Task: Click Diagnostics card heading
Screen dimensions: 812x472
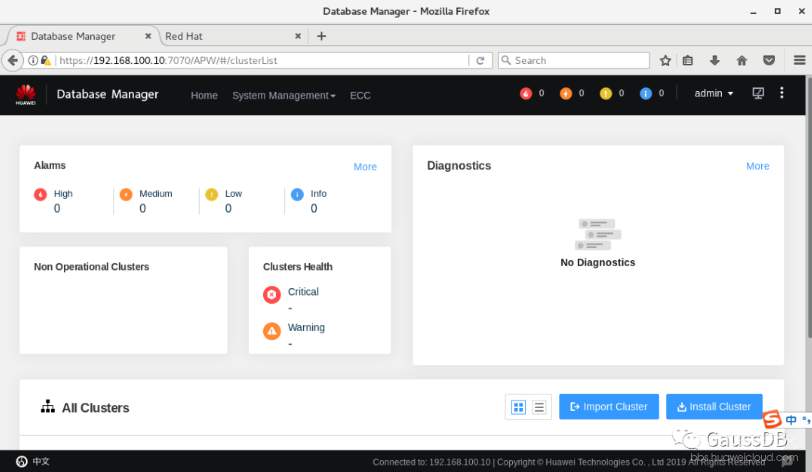Action: pos(459,166)
